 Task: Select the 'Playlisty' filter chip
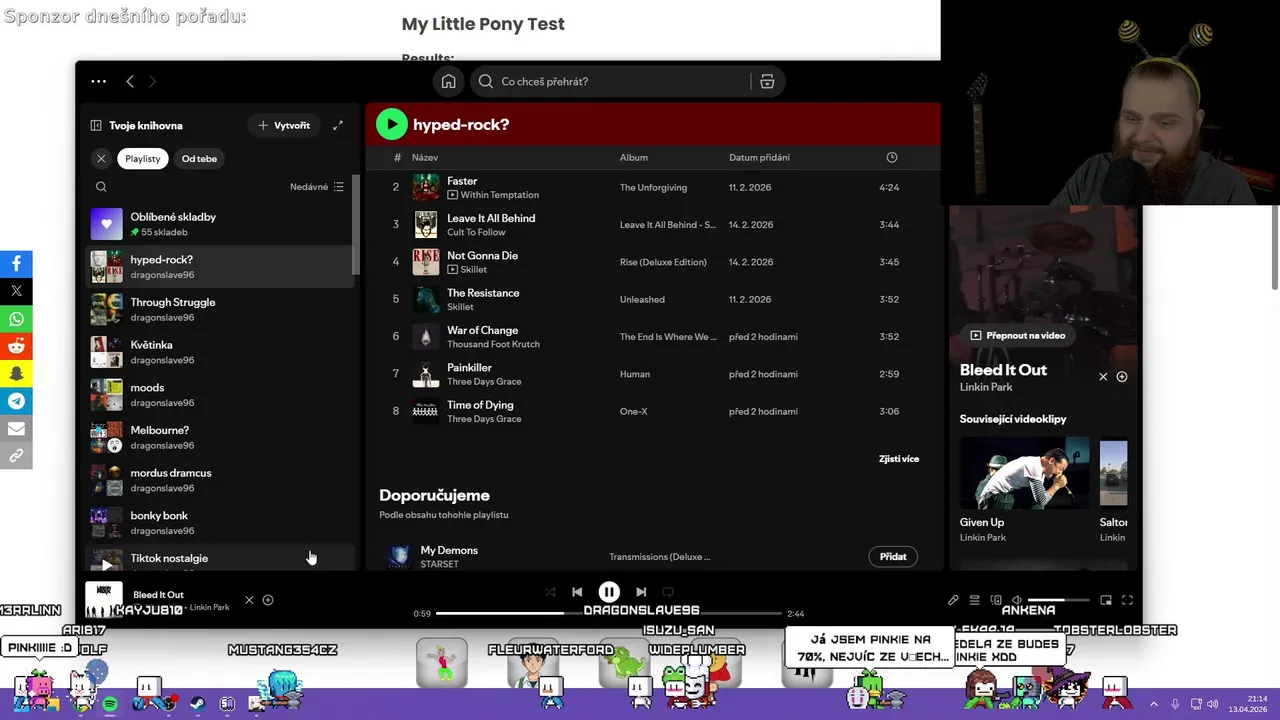[x=143, y=158]
